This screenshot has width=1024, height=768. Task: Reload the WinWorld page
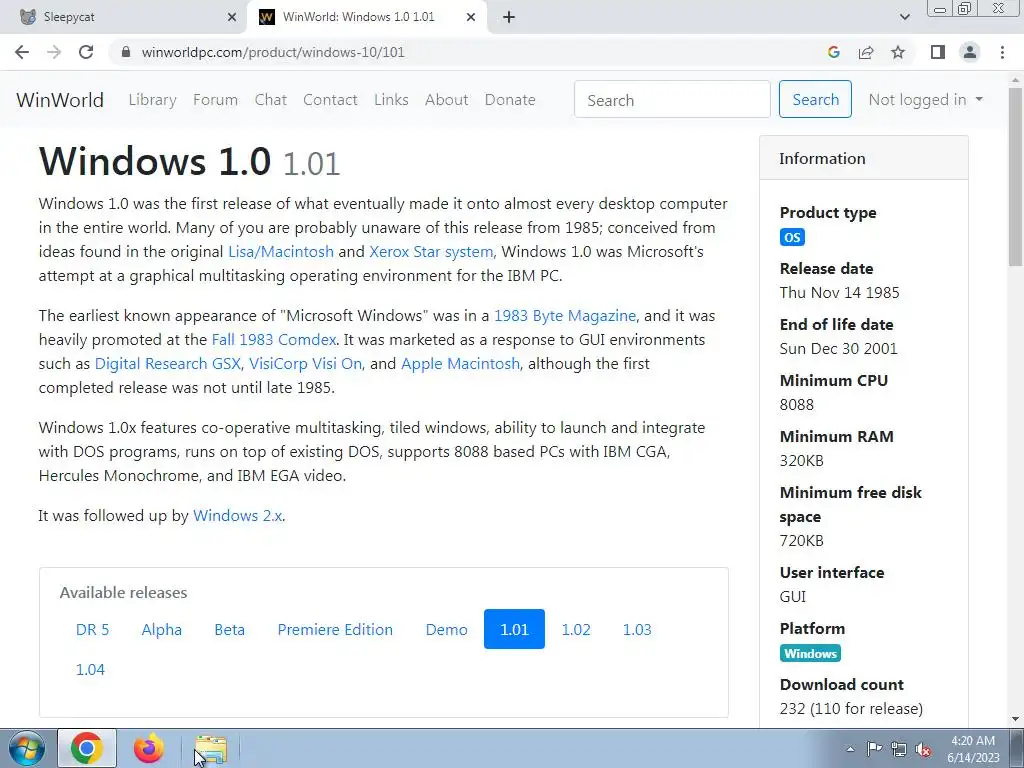coord(86,52)
